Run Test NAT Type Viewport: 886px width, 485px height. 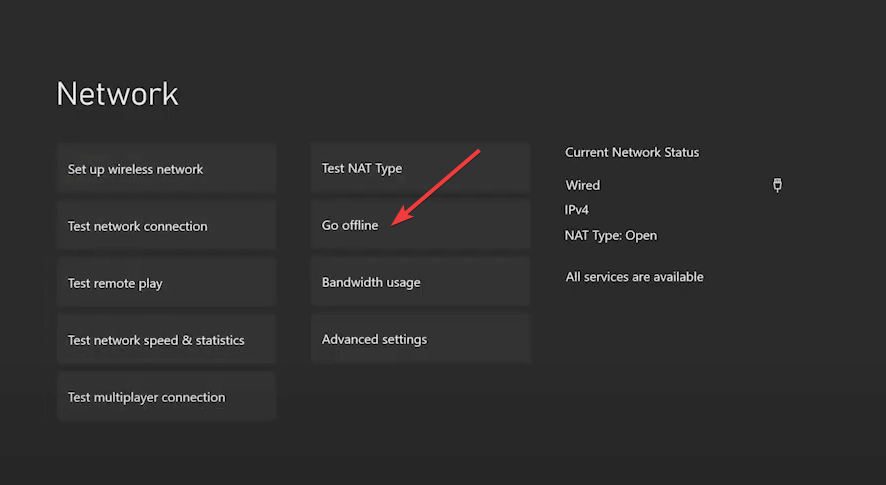[420, 168]
